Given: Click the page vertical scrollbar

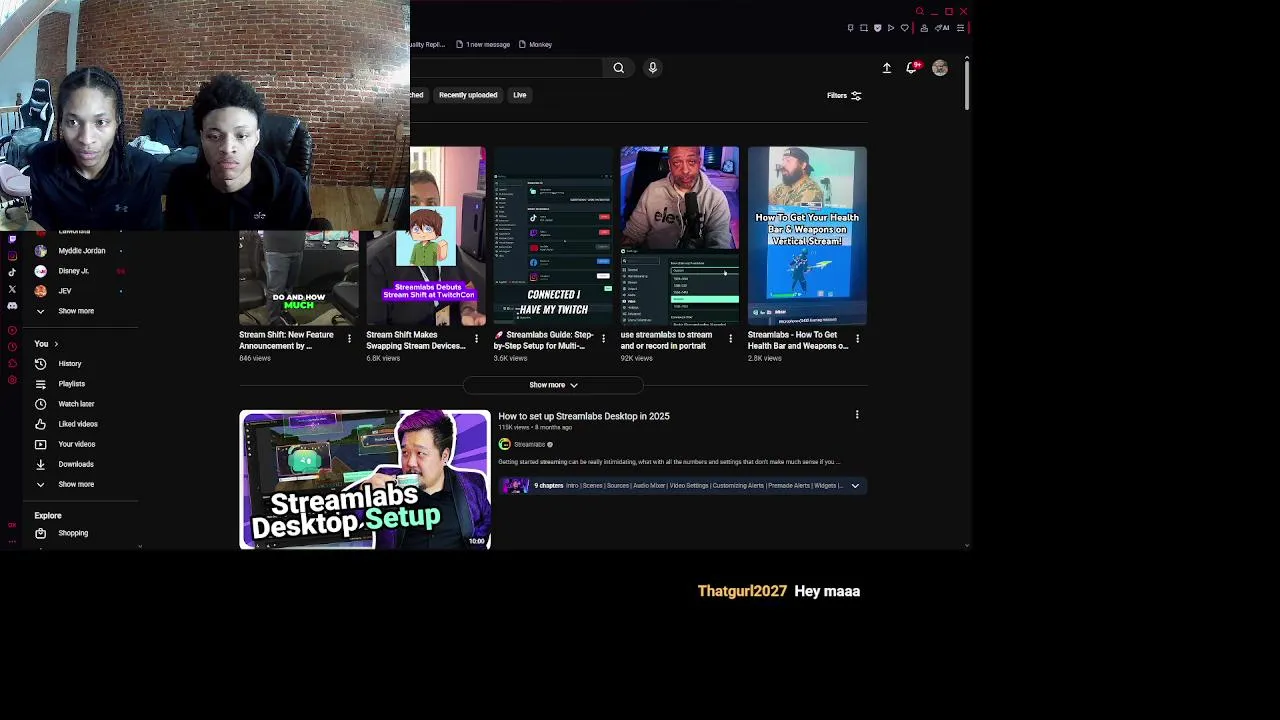Looking at the screenshot, I should [967, 85].
